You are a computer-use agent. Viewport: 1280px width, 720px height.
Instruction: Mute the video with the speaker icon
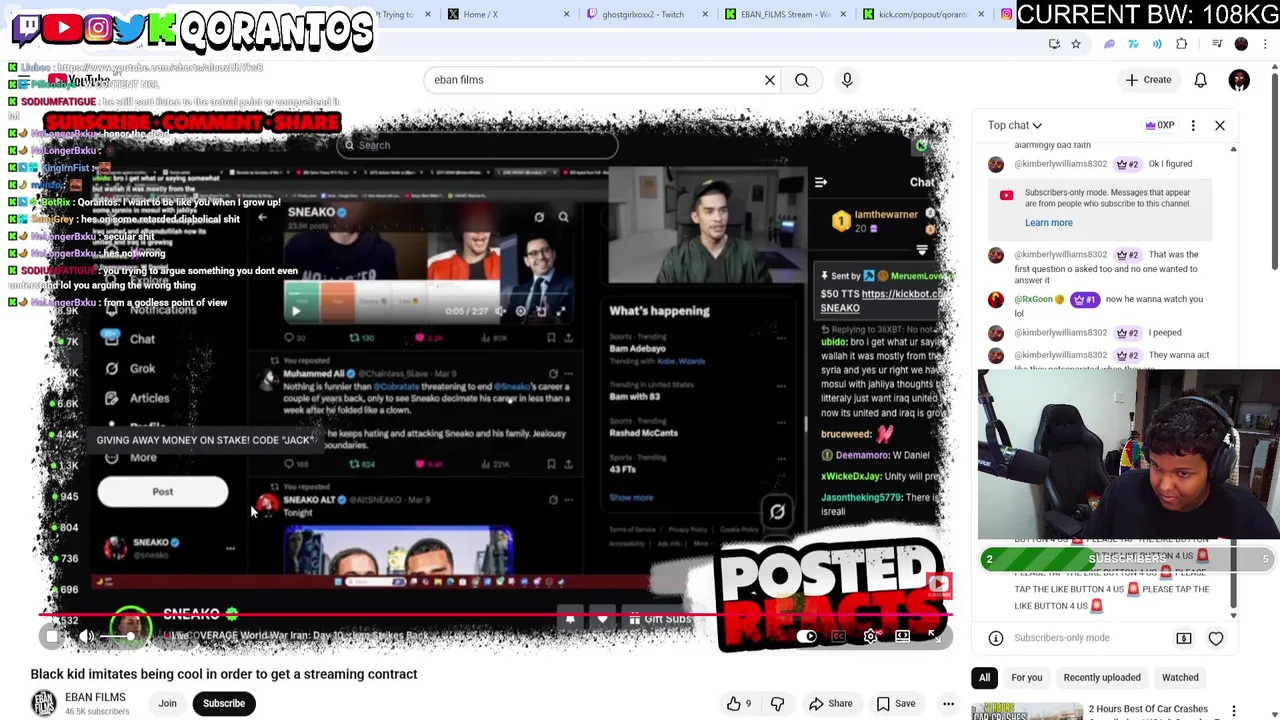87,636
